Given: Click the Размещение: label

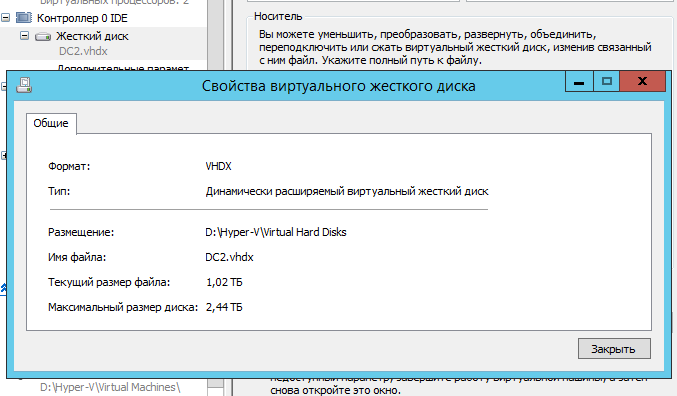Looking at the screenshot, I should [81, 232].
